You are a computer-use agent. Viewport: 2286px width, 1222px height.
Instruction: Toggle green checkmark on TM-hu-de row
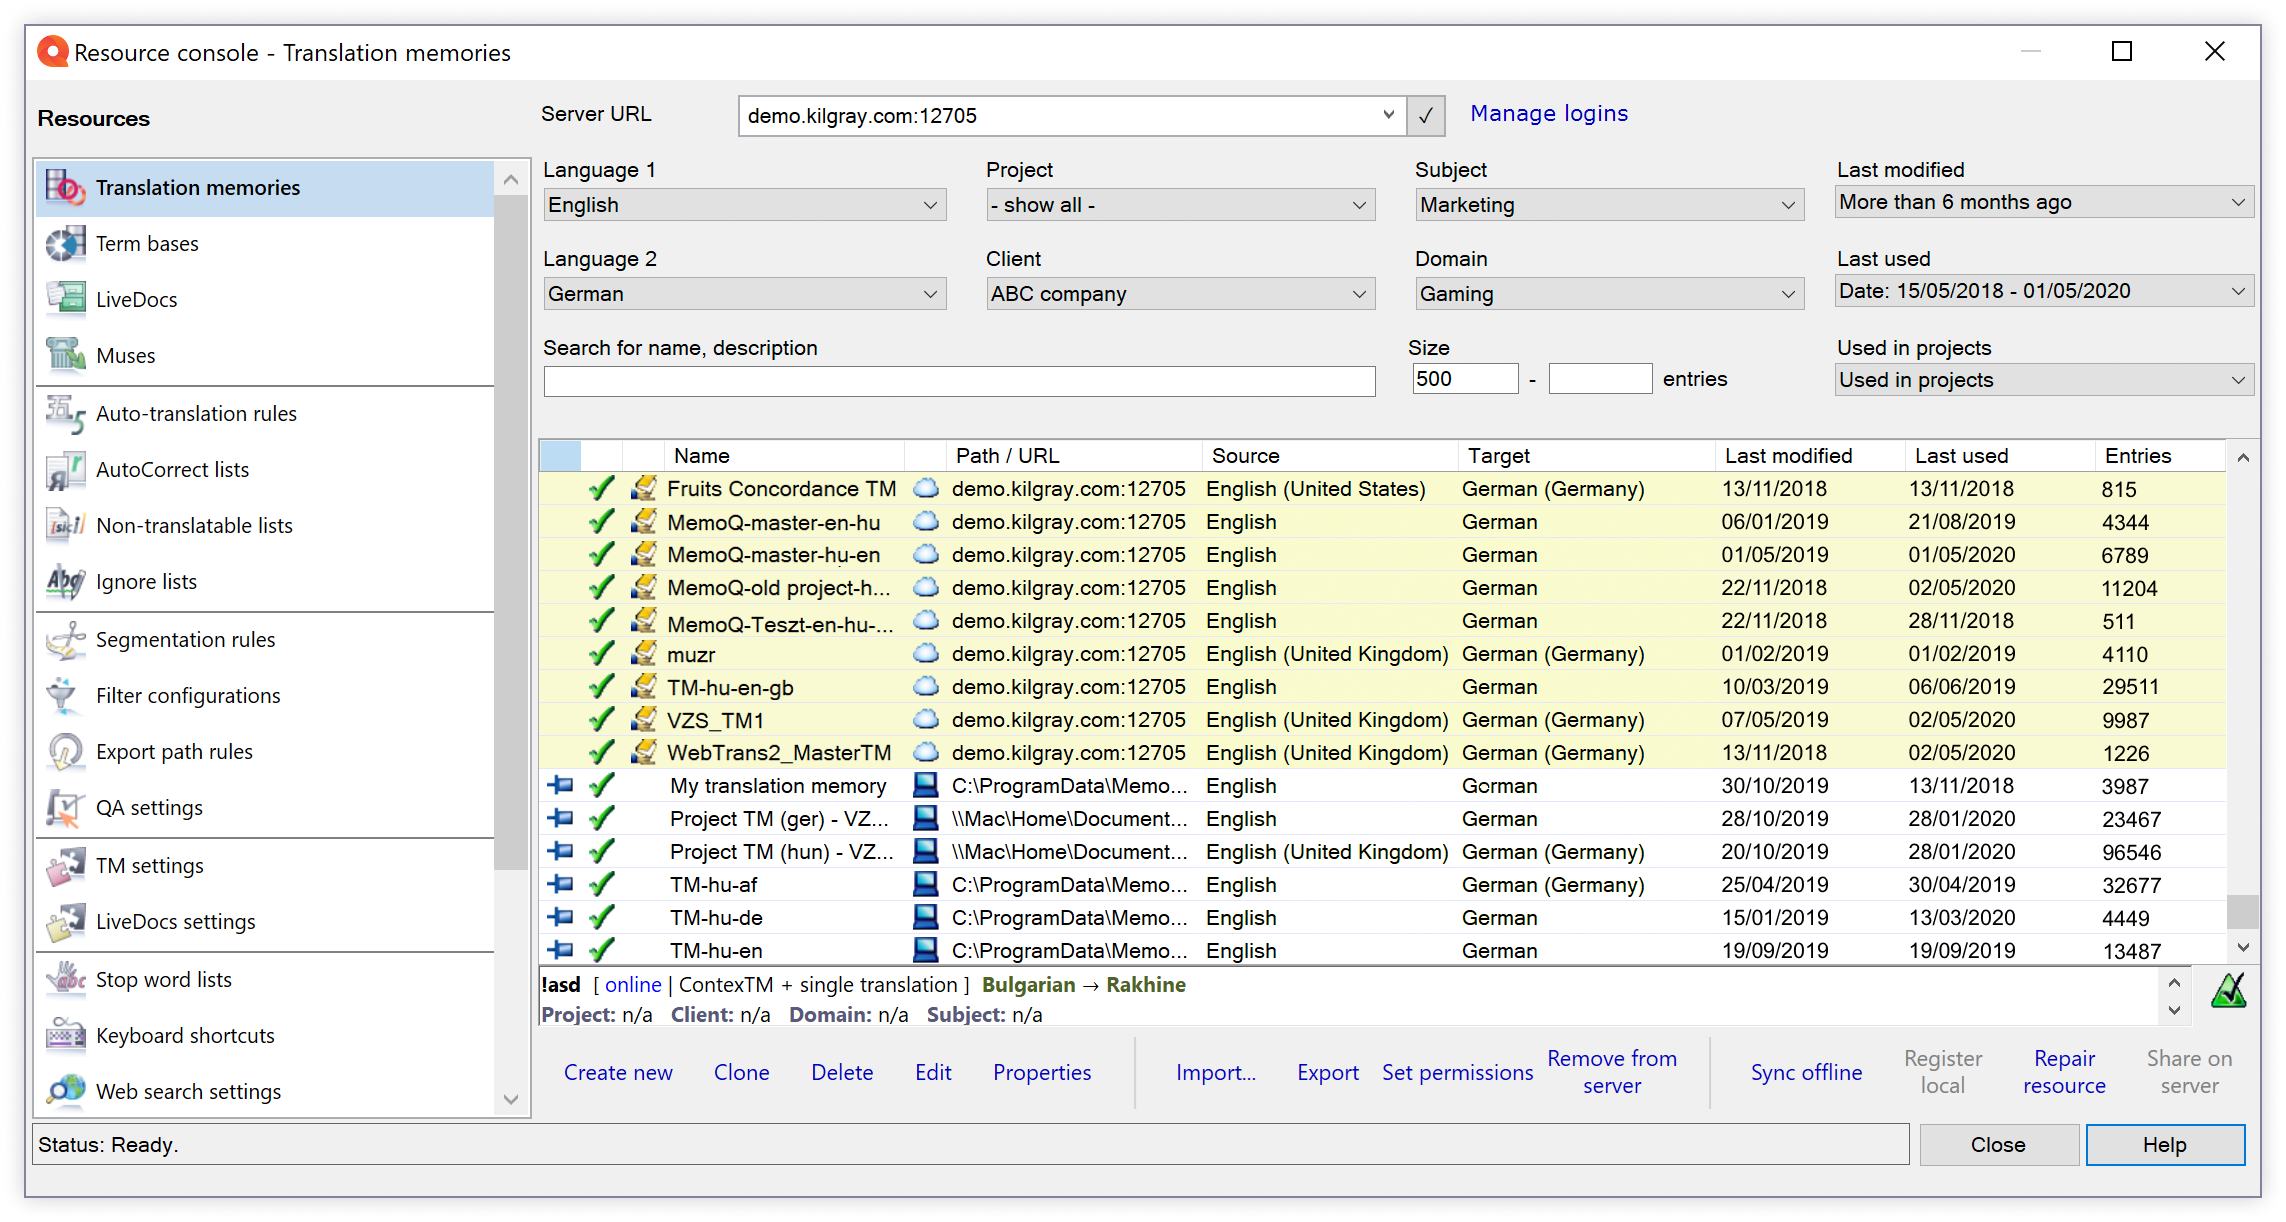click(x=601, y=918)
